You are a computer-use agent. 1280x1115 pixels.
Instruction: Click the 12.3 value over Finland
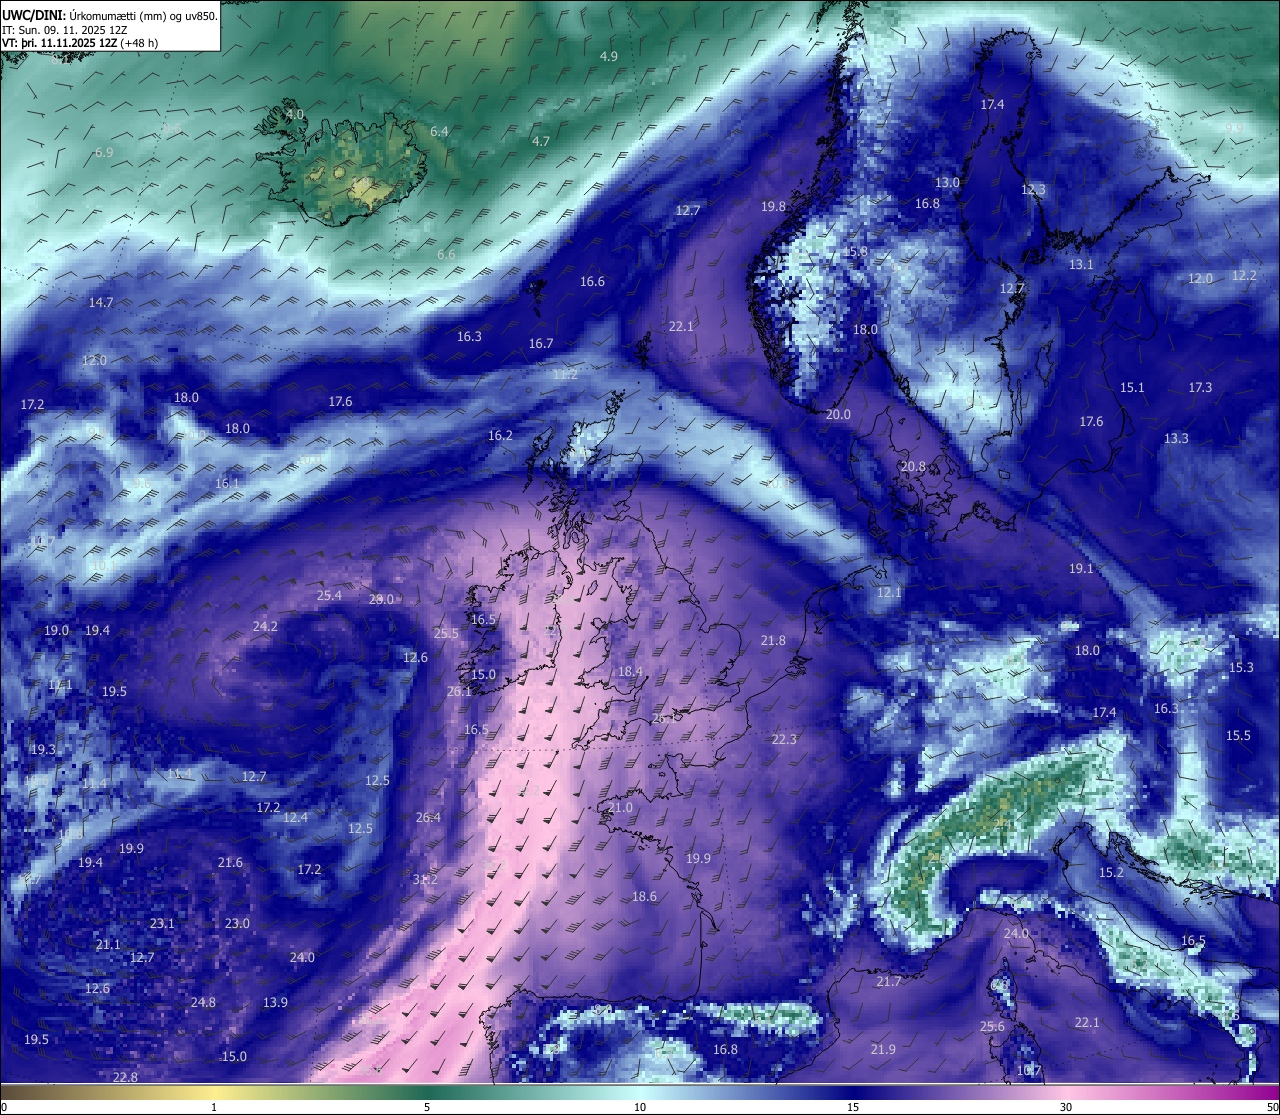pos(1033,190)
